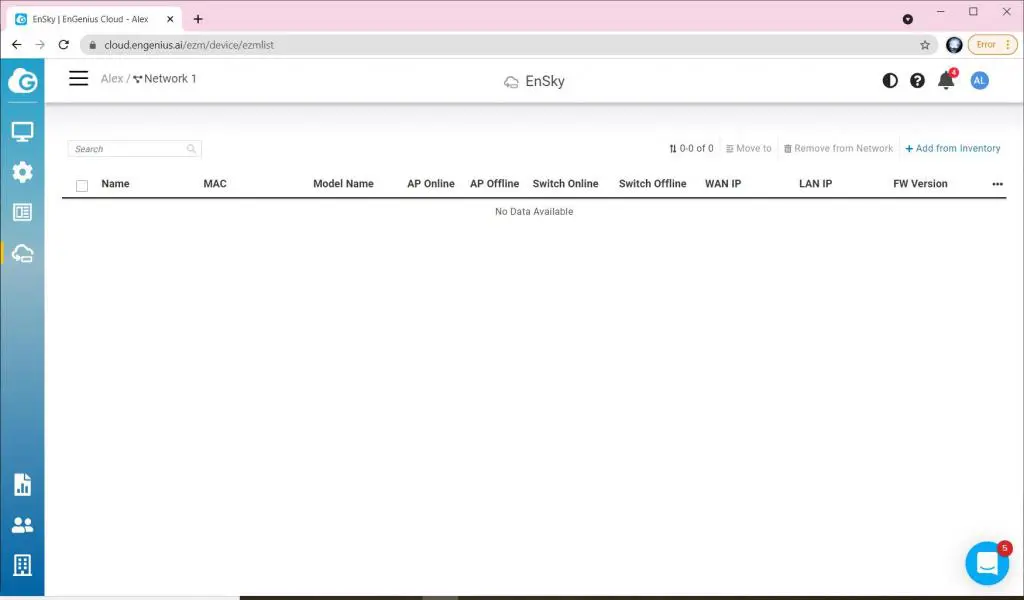The image size is (1024, 600).
Task: Open the organization building icon in sidebar
Action: 22,565
